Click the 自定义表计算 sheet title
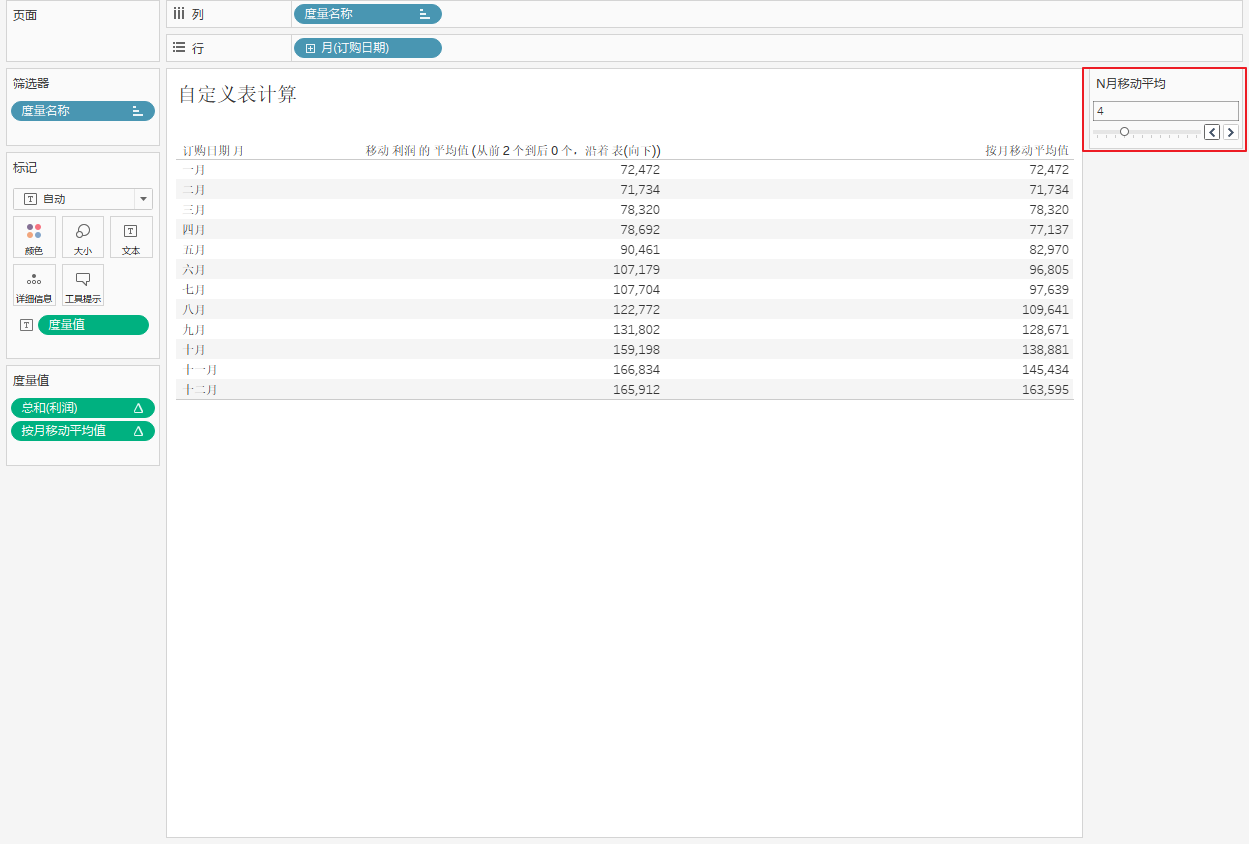The height and width of the screenshot is (844, 1249). click(x=238, y=95)
